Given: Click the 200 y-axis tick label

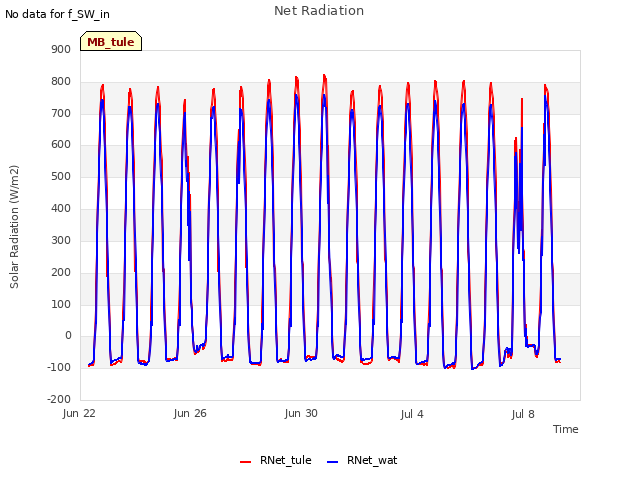Looking at the screenshot, I should (61, 272).
